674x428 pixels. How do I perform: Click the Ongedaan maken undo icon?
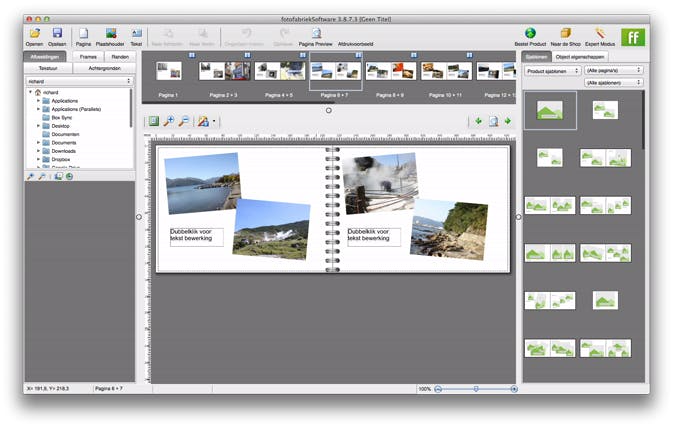point(245,33)
